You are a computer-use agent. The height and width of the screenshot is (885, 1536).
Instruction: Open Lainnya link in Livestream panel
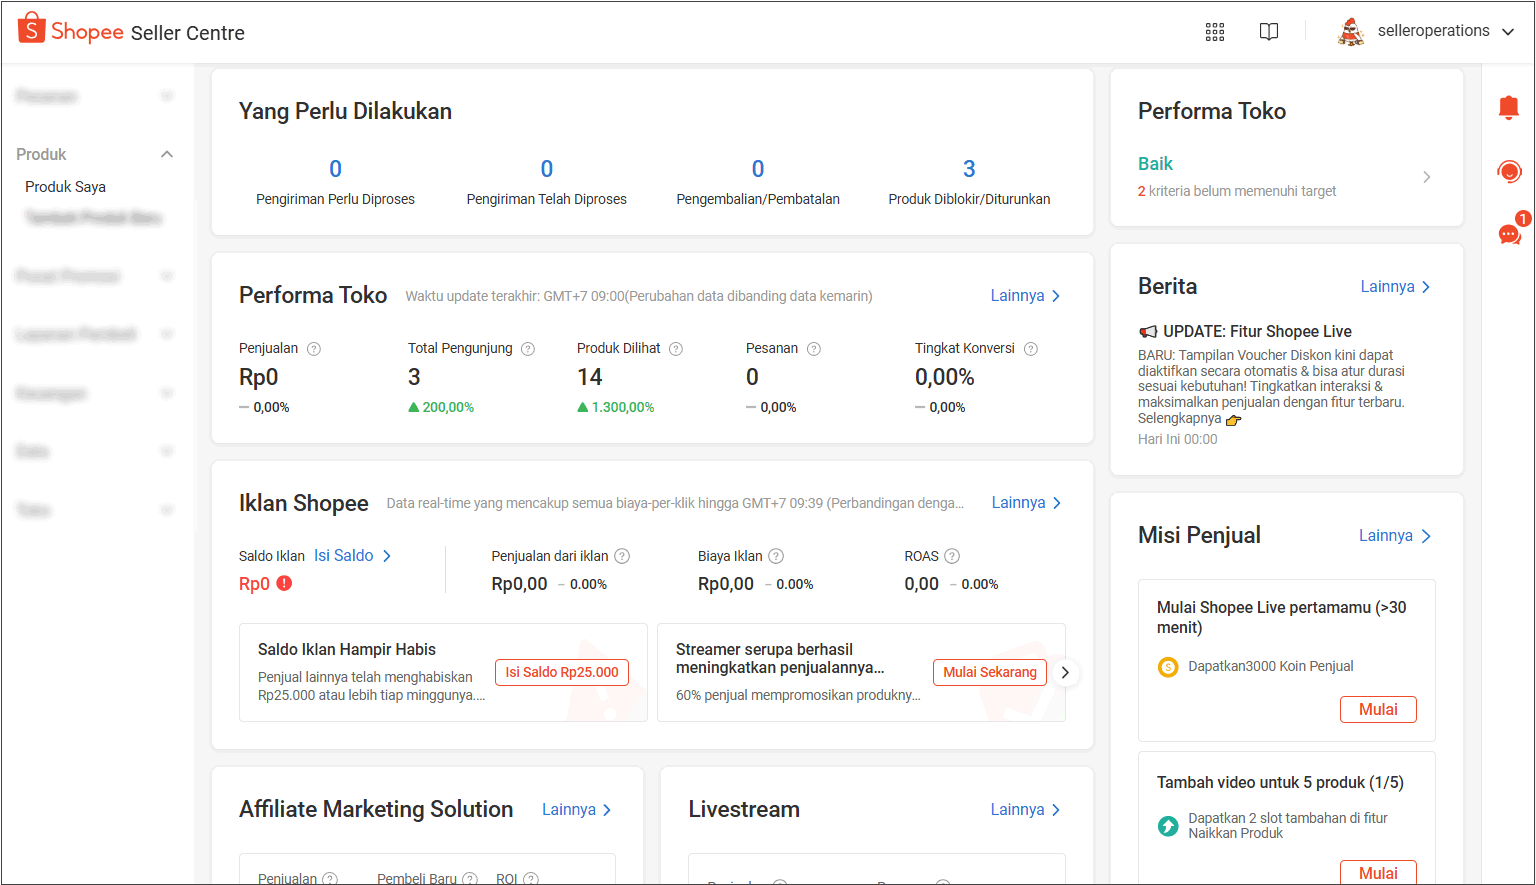pyautogui.click(x=1025, y=810)
